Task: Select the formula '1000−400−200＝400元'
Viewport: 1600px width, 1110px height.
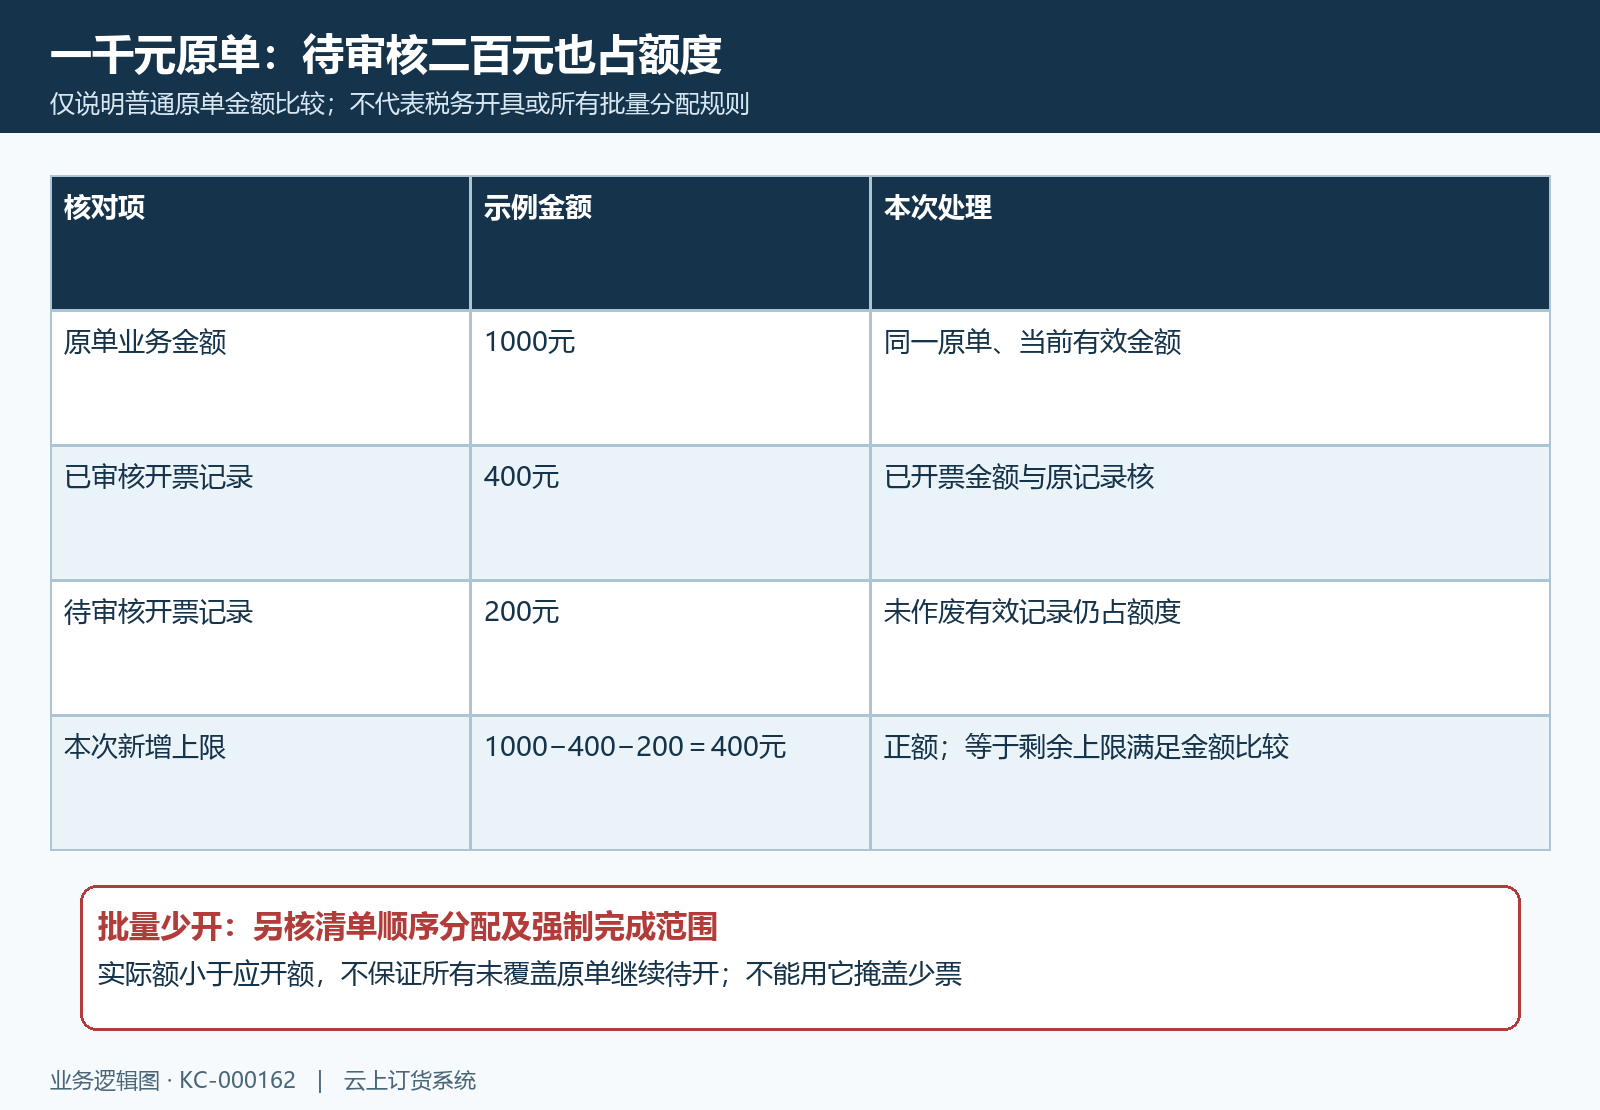Action: [635, 747]
